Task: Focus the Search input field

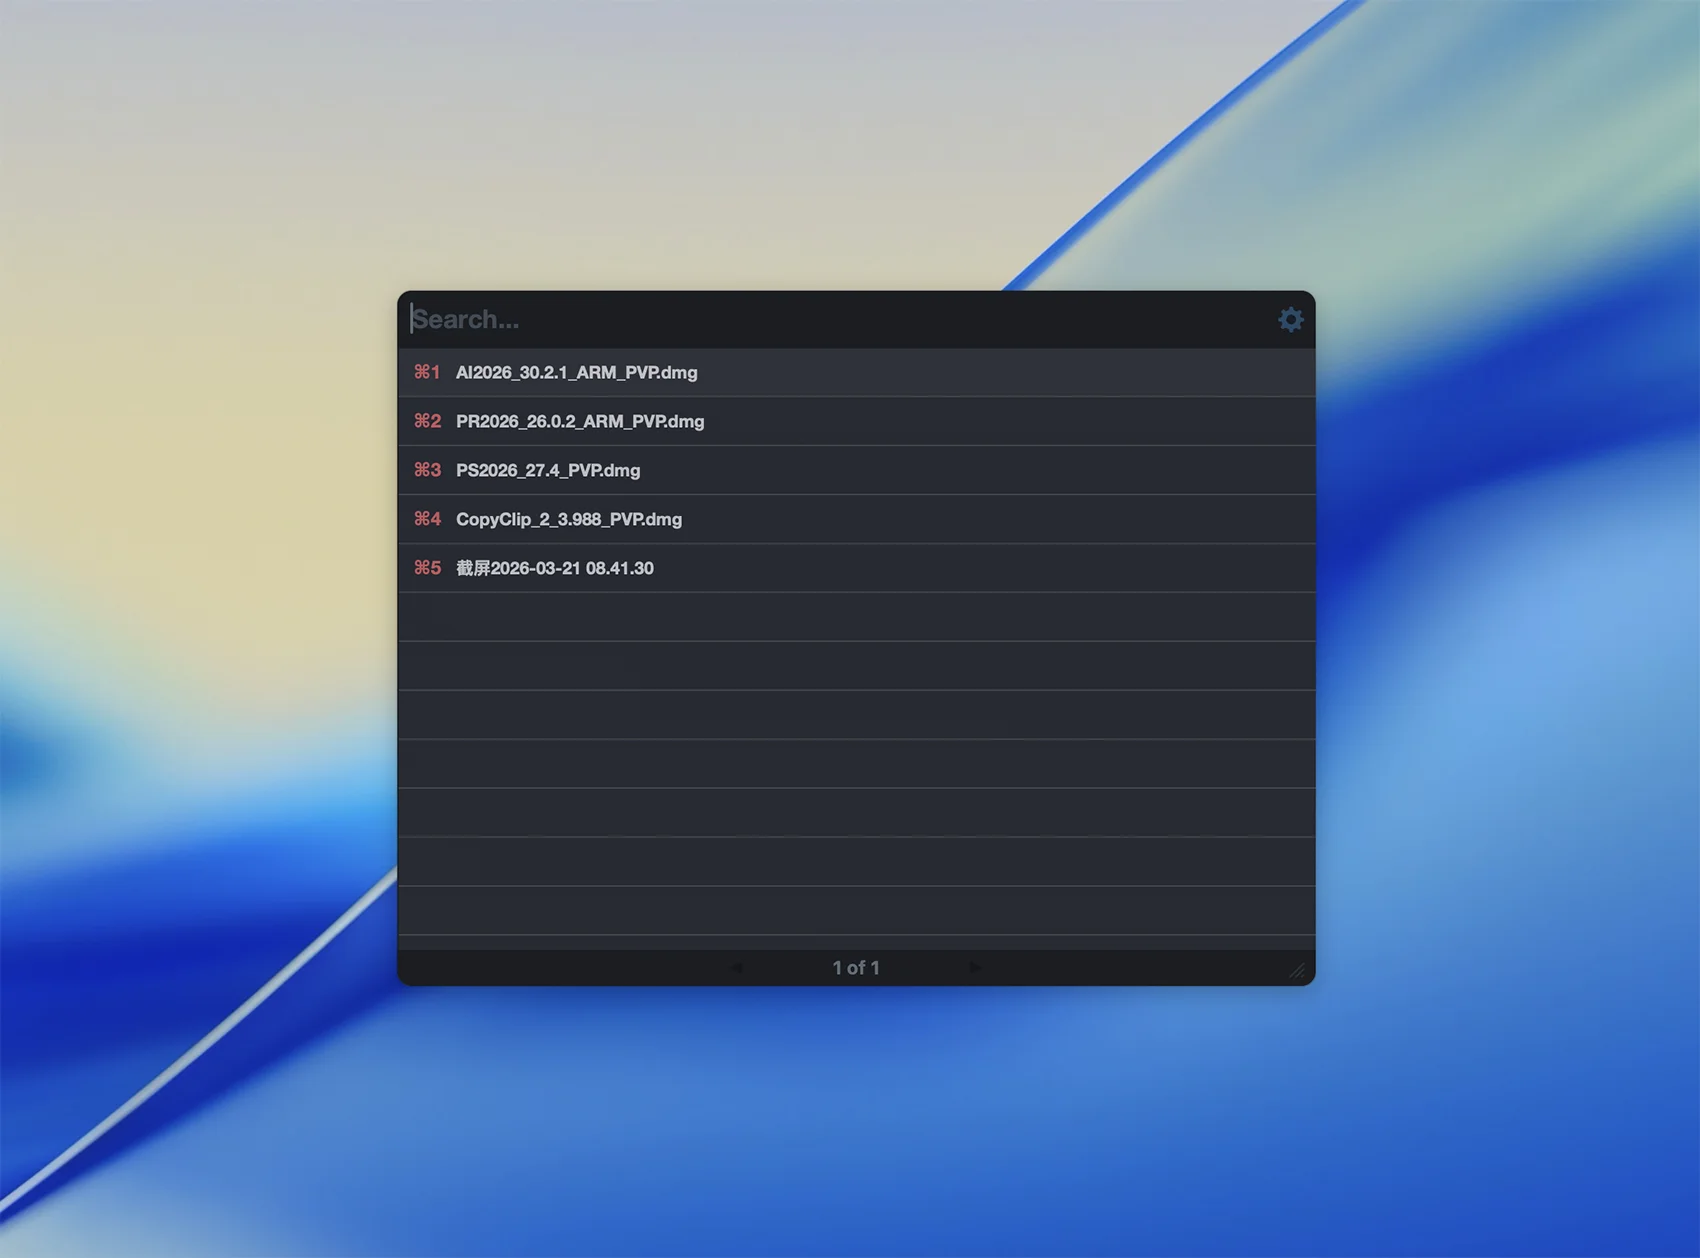Action: tap(700, 320)
